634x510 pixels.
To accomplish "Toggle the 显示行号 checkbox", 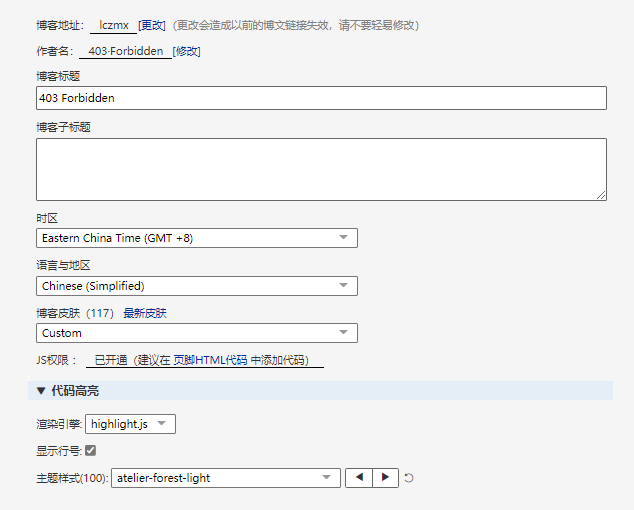I will point(90,450).
